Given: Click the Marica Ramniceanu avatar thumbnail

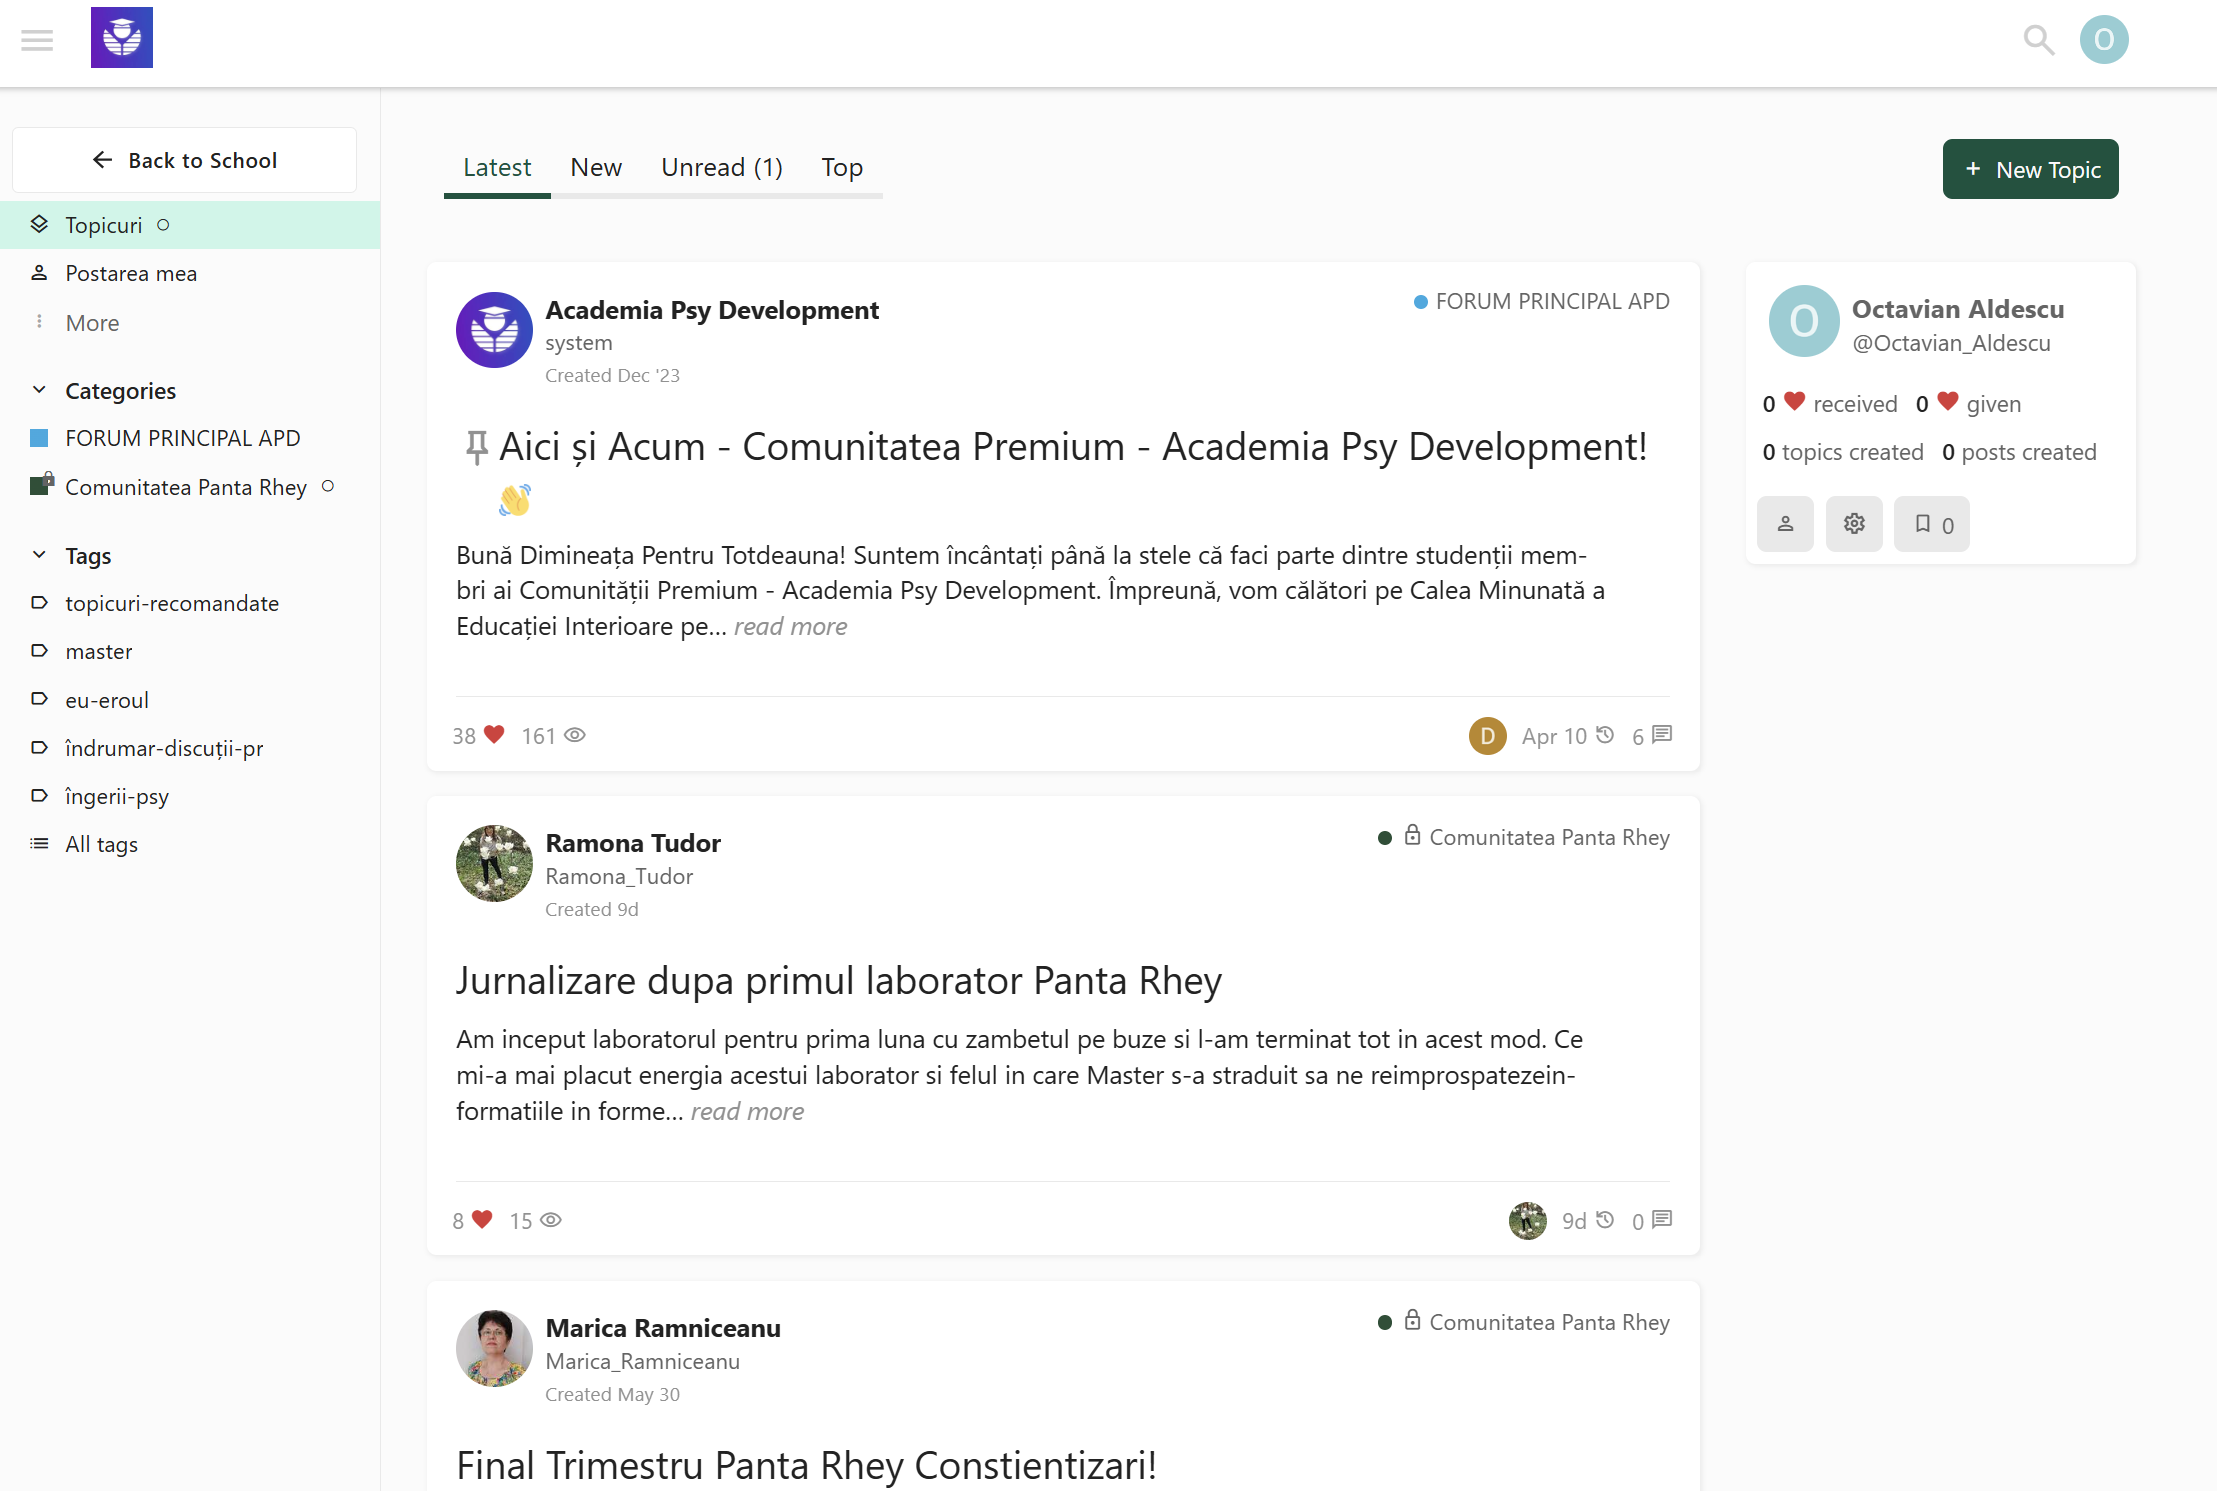Looking at the screenshot, I should tap(494, 1348).
